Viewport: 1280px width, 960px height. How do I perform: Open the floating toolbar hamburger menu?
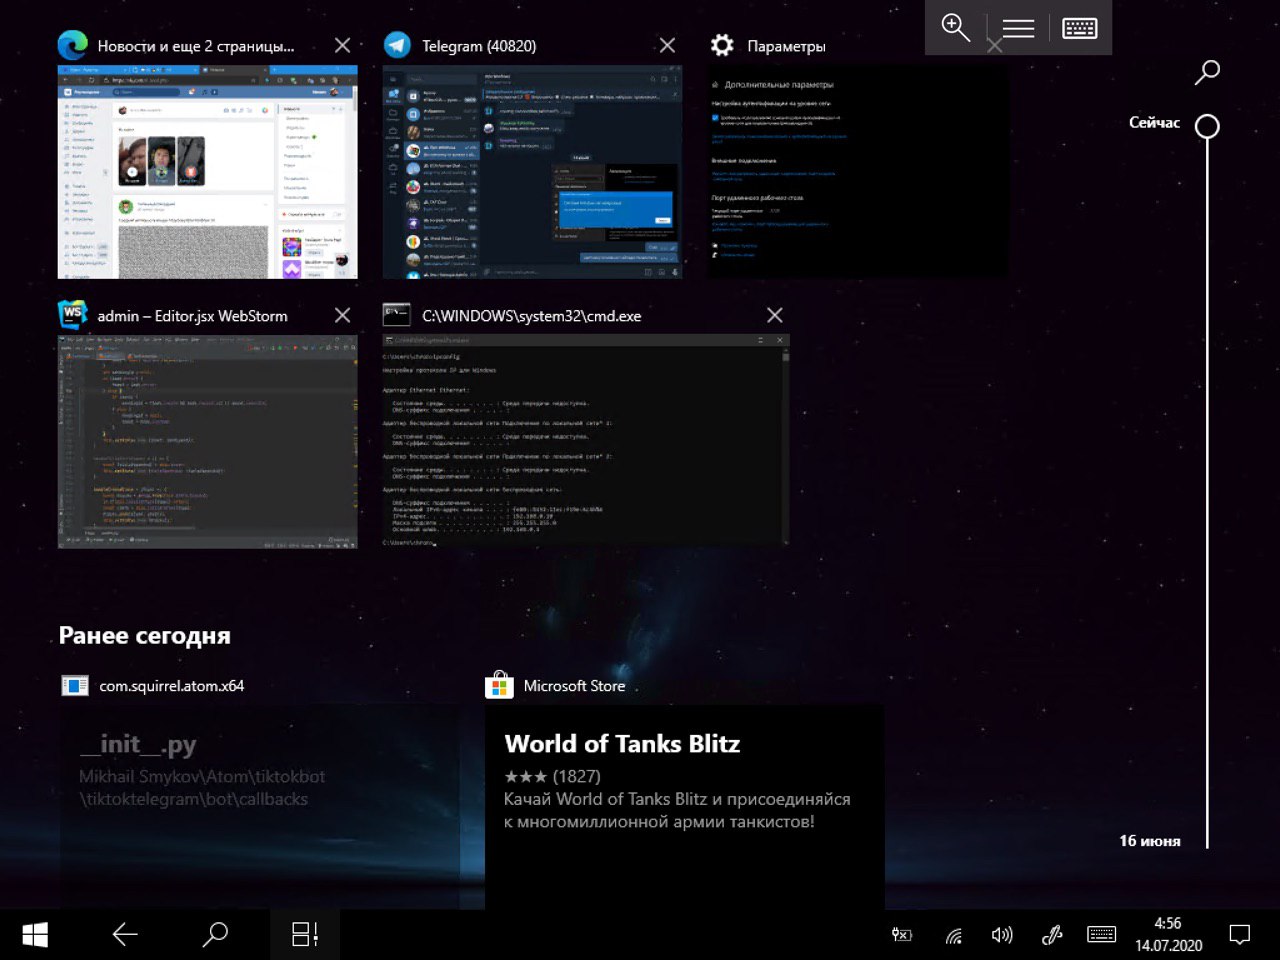[1018, 28]
